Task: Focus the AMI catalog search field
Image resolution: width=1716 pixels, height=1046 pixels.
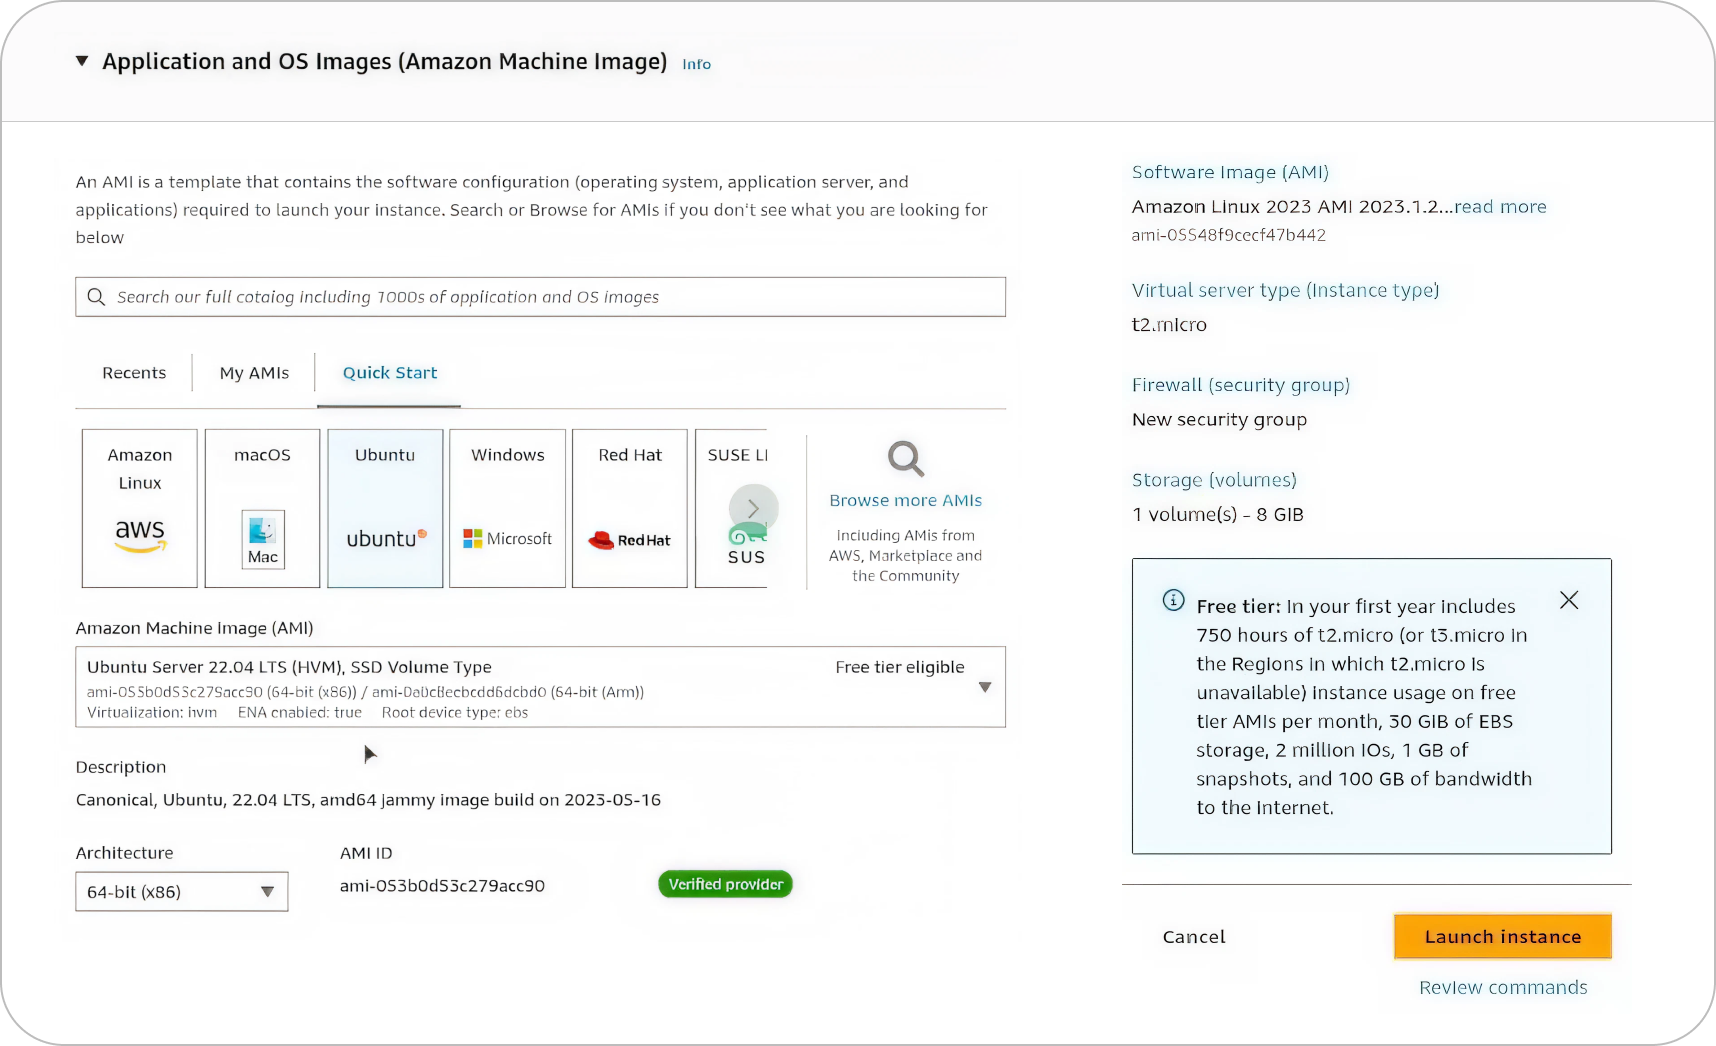Action: point(540,297)
